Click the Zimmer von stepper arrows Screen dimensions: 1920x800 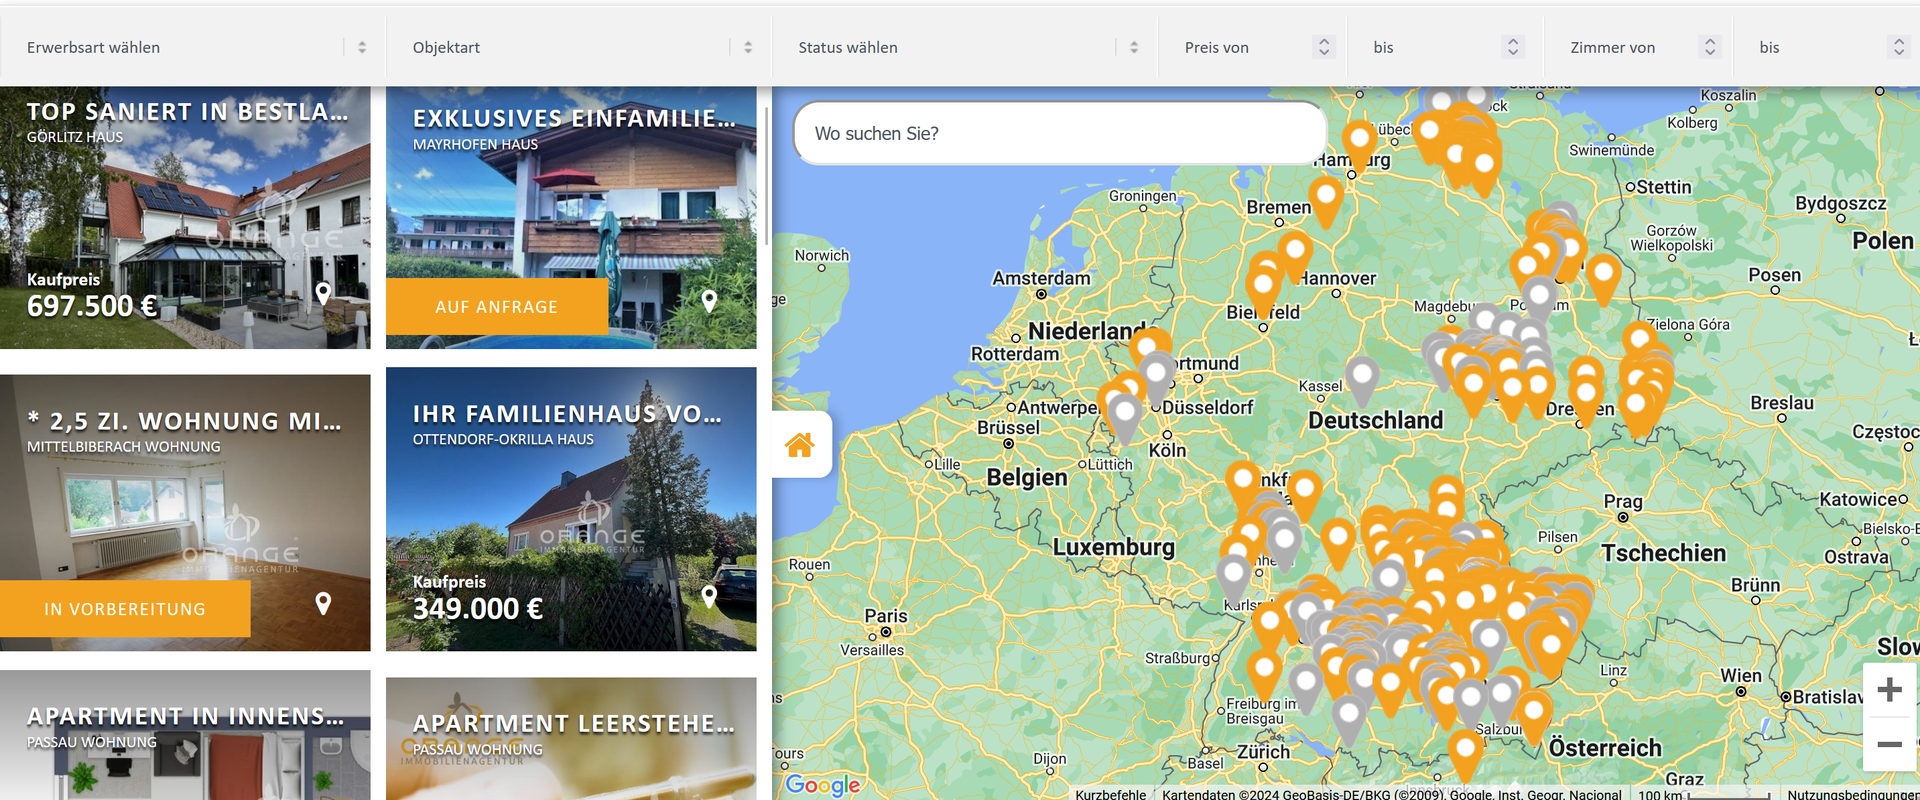1710,47
